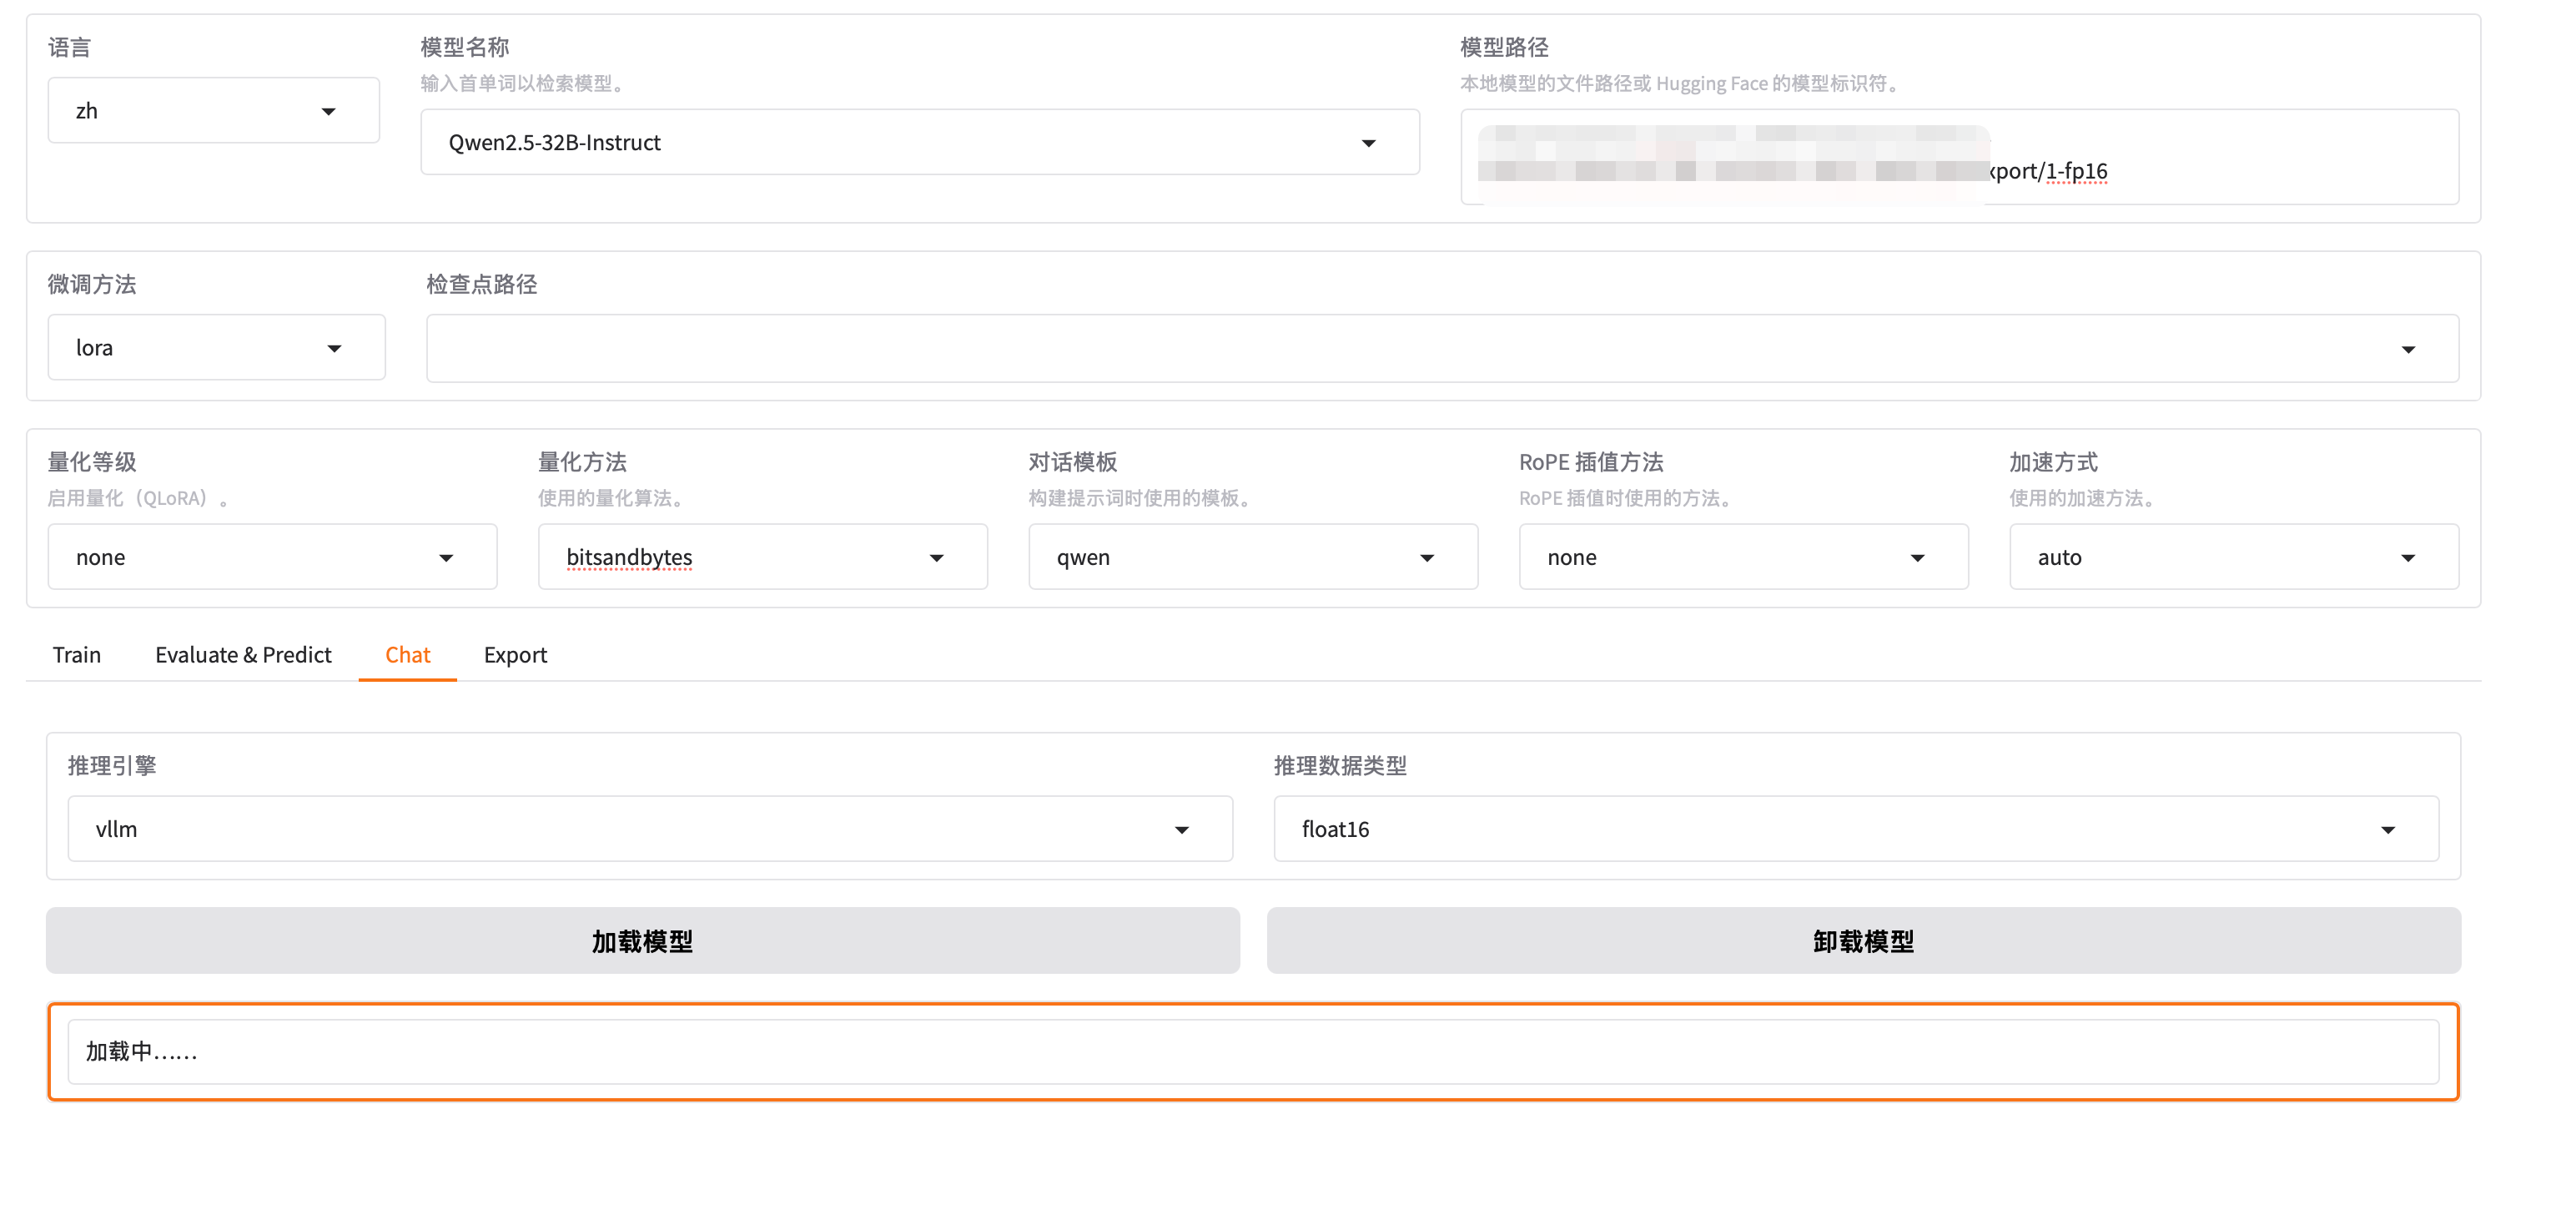
Task: Expand the RoPE 插值方法 none dropdown
Action: click(x=1743, y=557)
